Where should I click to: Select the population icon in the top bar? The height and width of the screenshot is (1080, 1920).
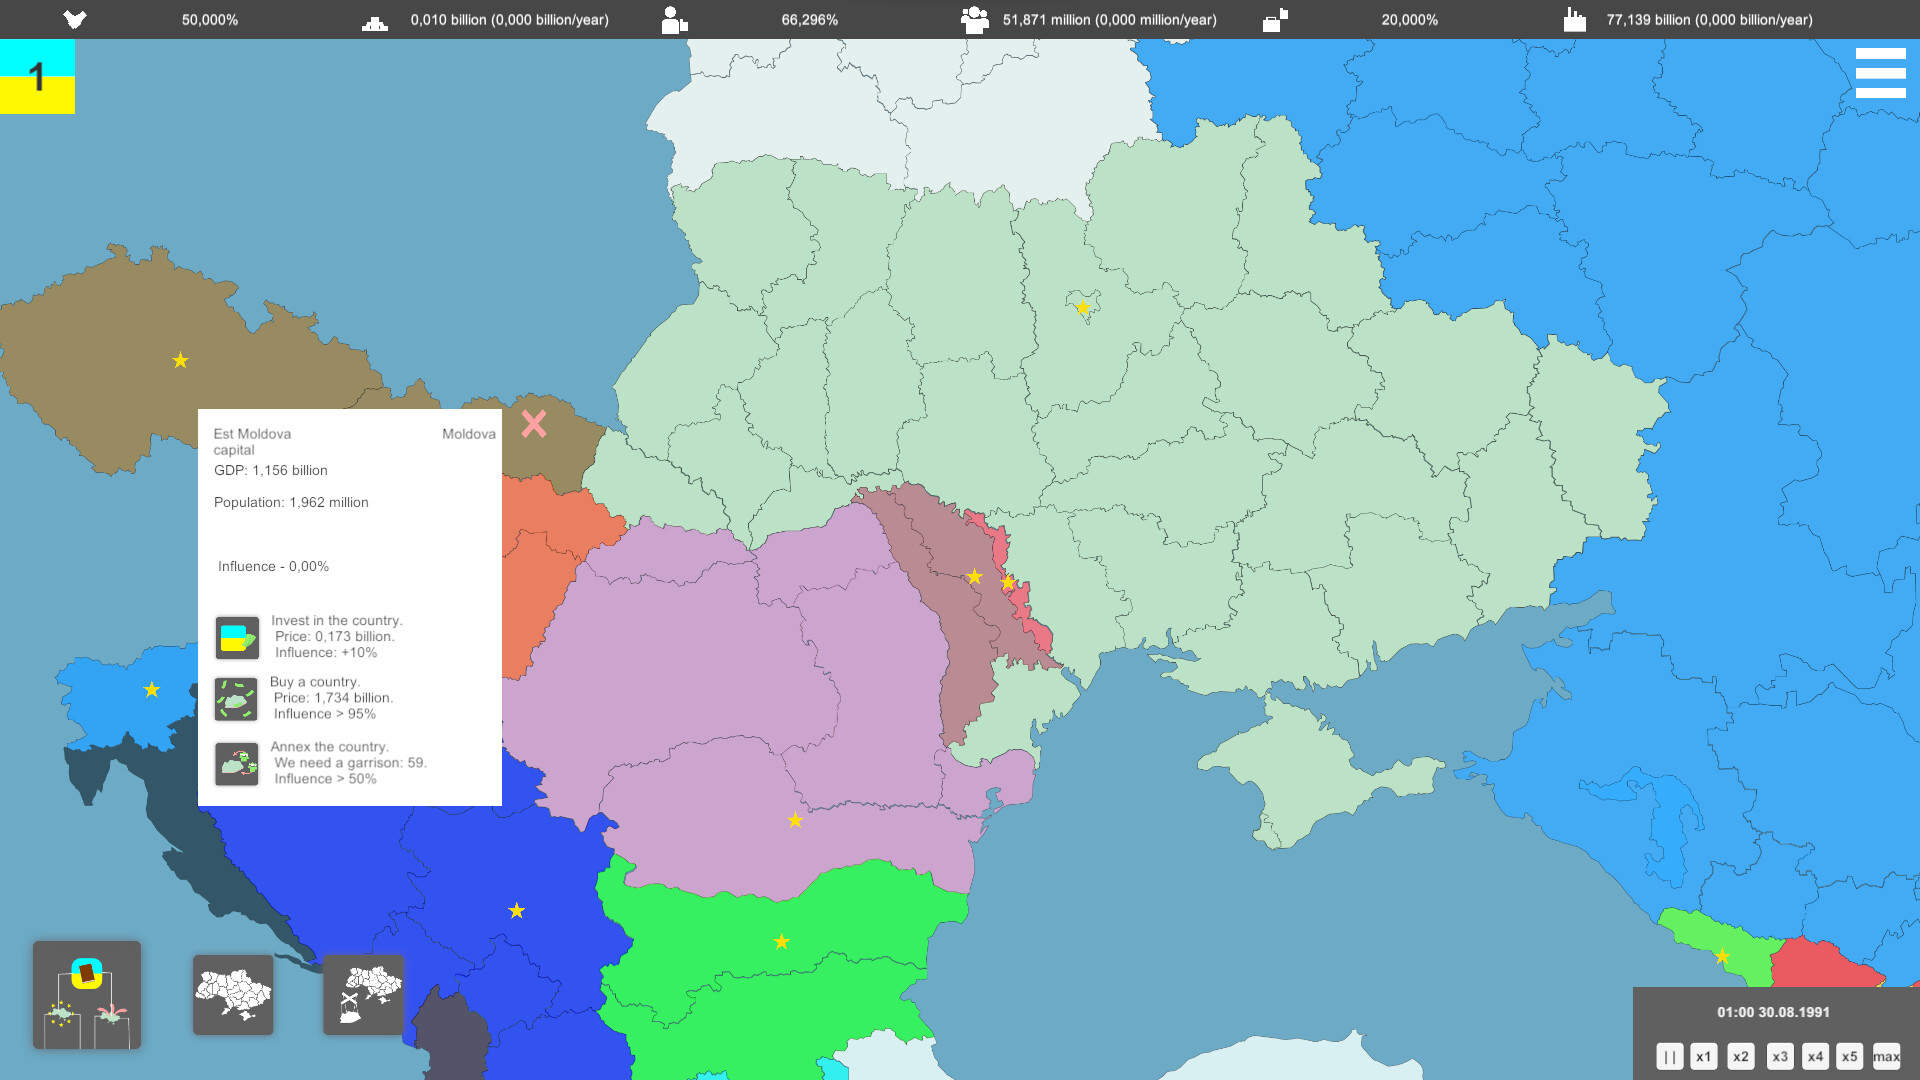(x=973, y=19)
